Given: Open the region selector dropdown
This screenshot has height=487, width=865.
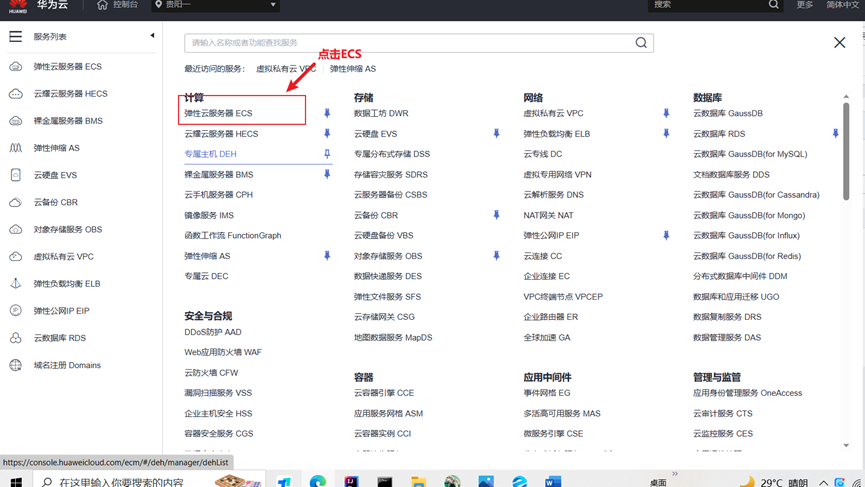Looking at the screenshot, I should [216, 5].
